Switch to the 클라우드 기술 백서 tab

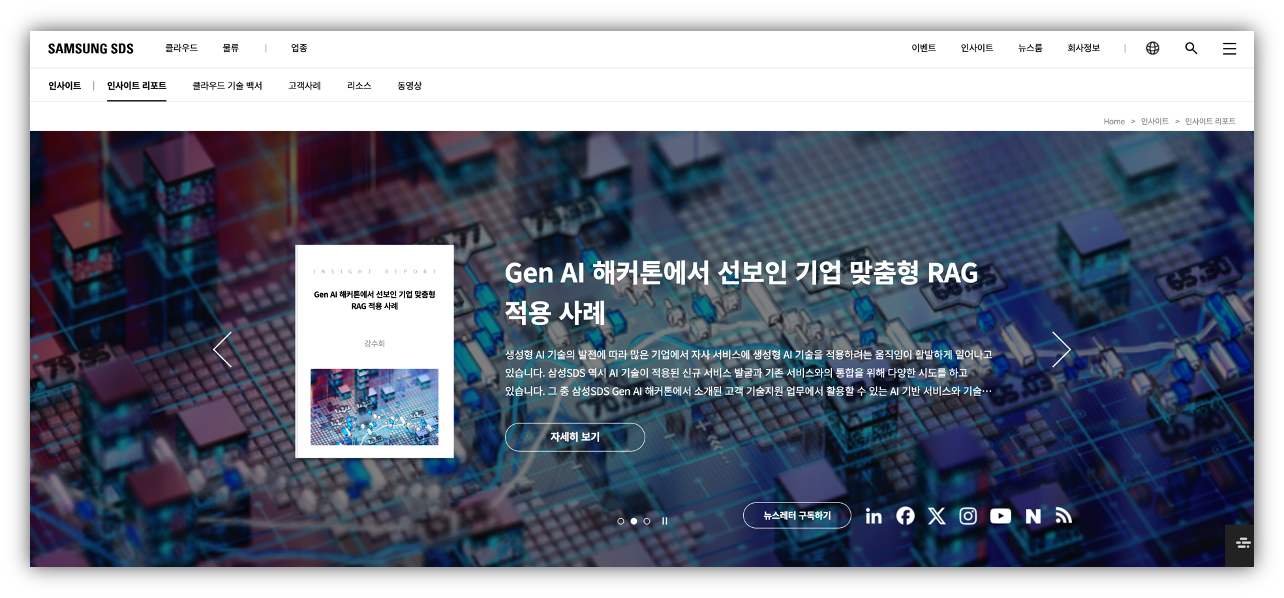pyautogui.click(x=227, y=86)
